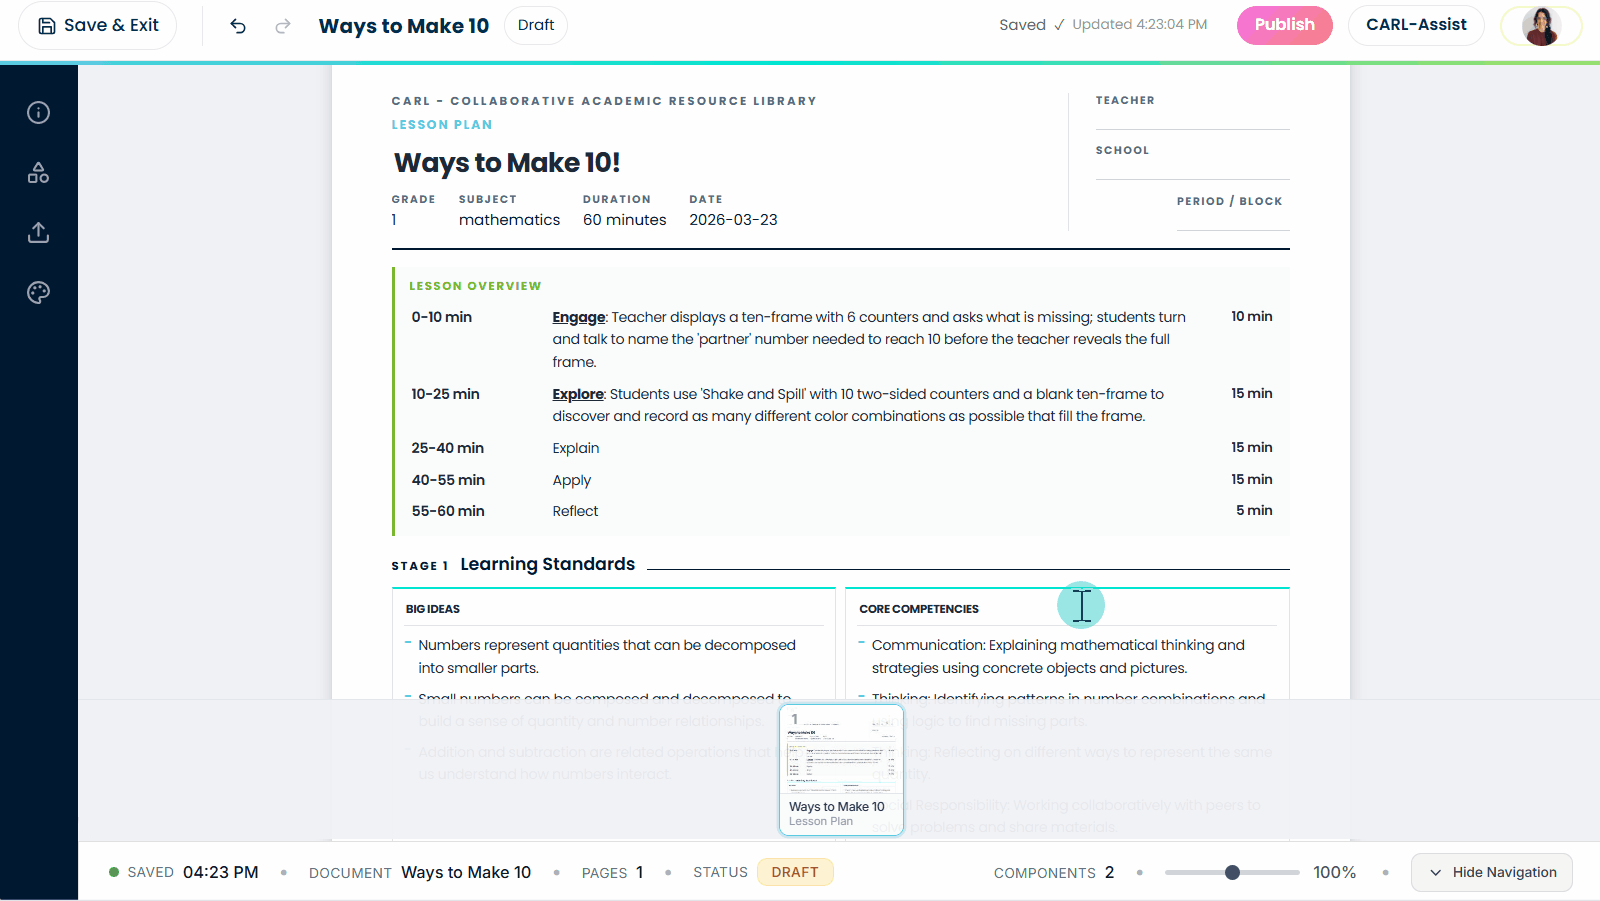Click the School name field
Image resolution: width=1600 pixels, height=901 pixels.
click(x=1192, y=167)
